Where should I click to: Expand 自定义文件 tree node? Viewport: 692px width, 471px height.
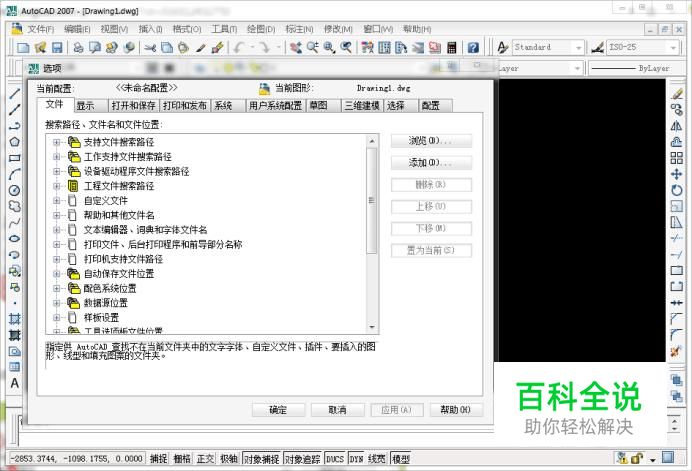coord(56,200)
